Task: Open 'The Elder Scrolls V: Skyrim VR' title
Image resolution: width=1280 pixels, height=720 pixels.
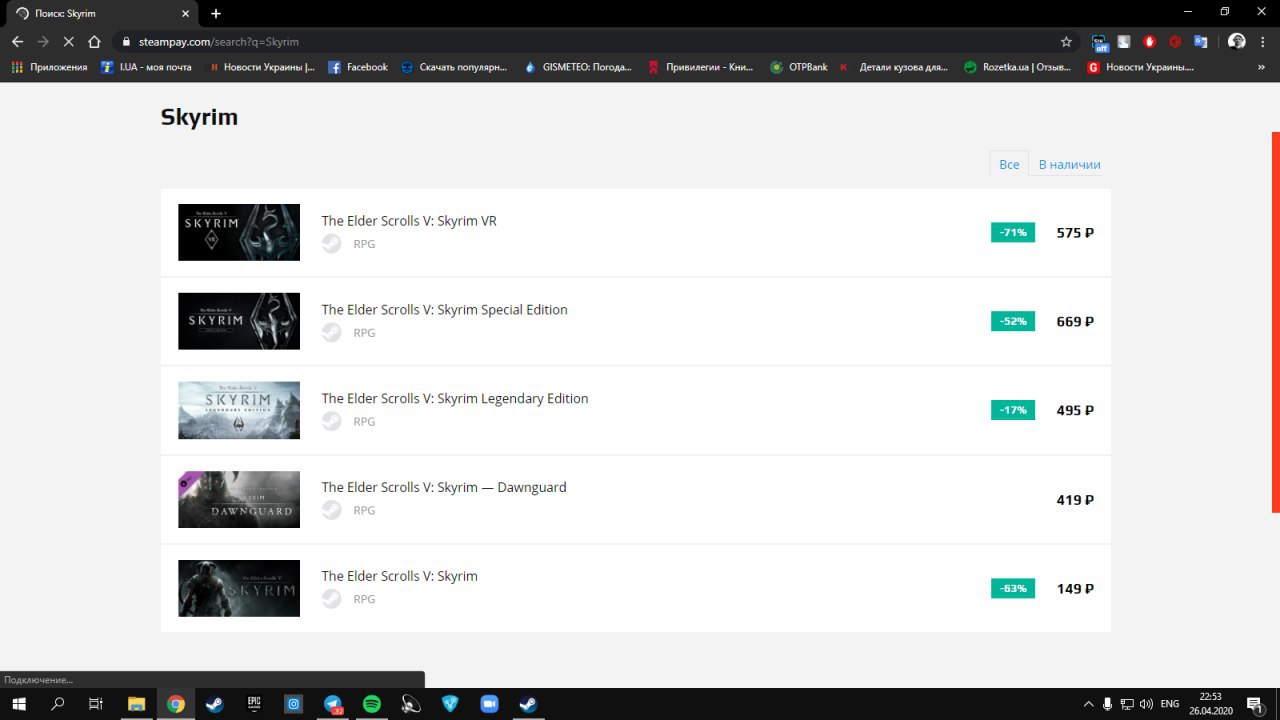Action: click(x=409, y=221)
